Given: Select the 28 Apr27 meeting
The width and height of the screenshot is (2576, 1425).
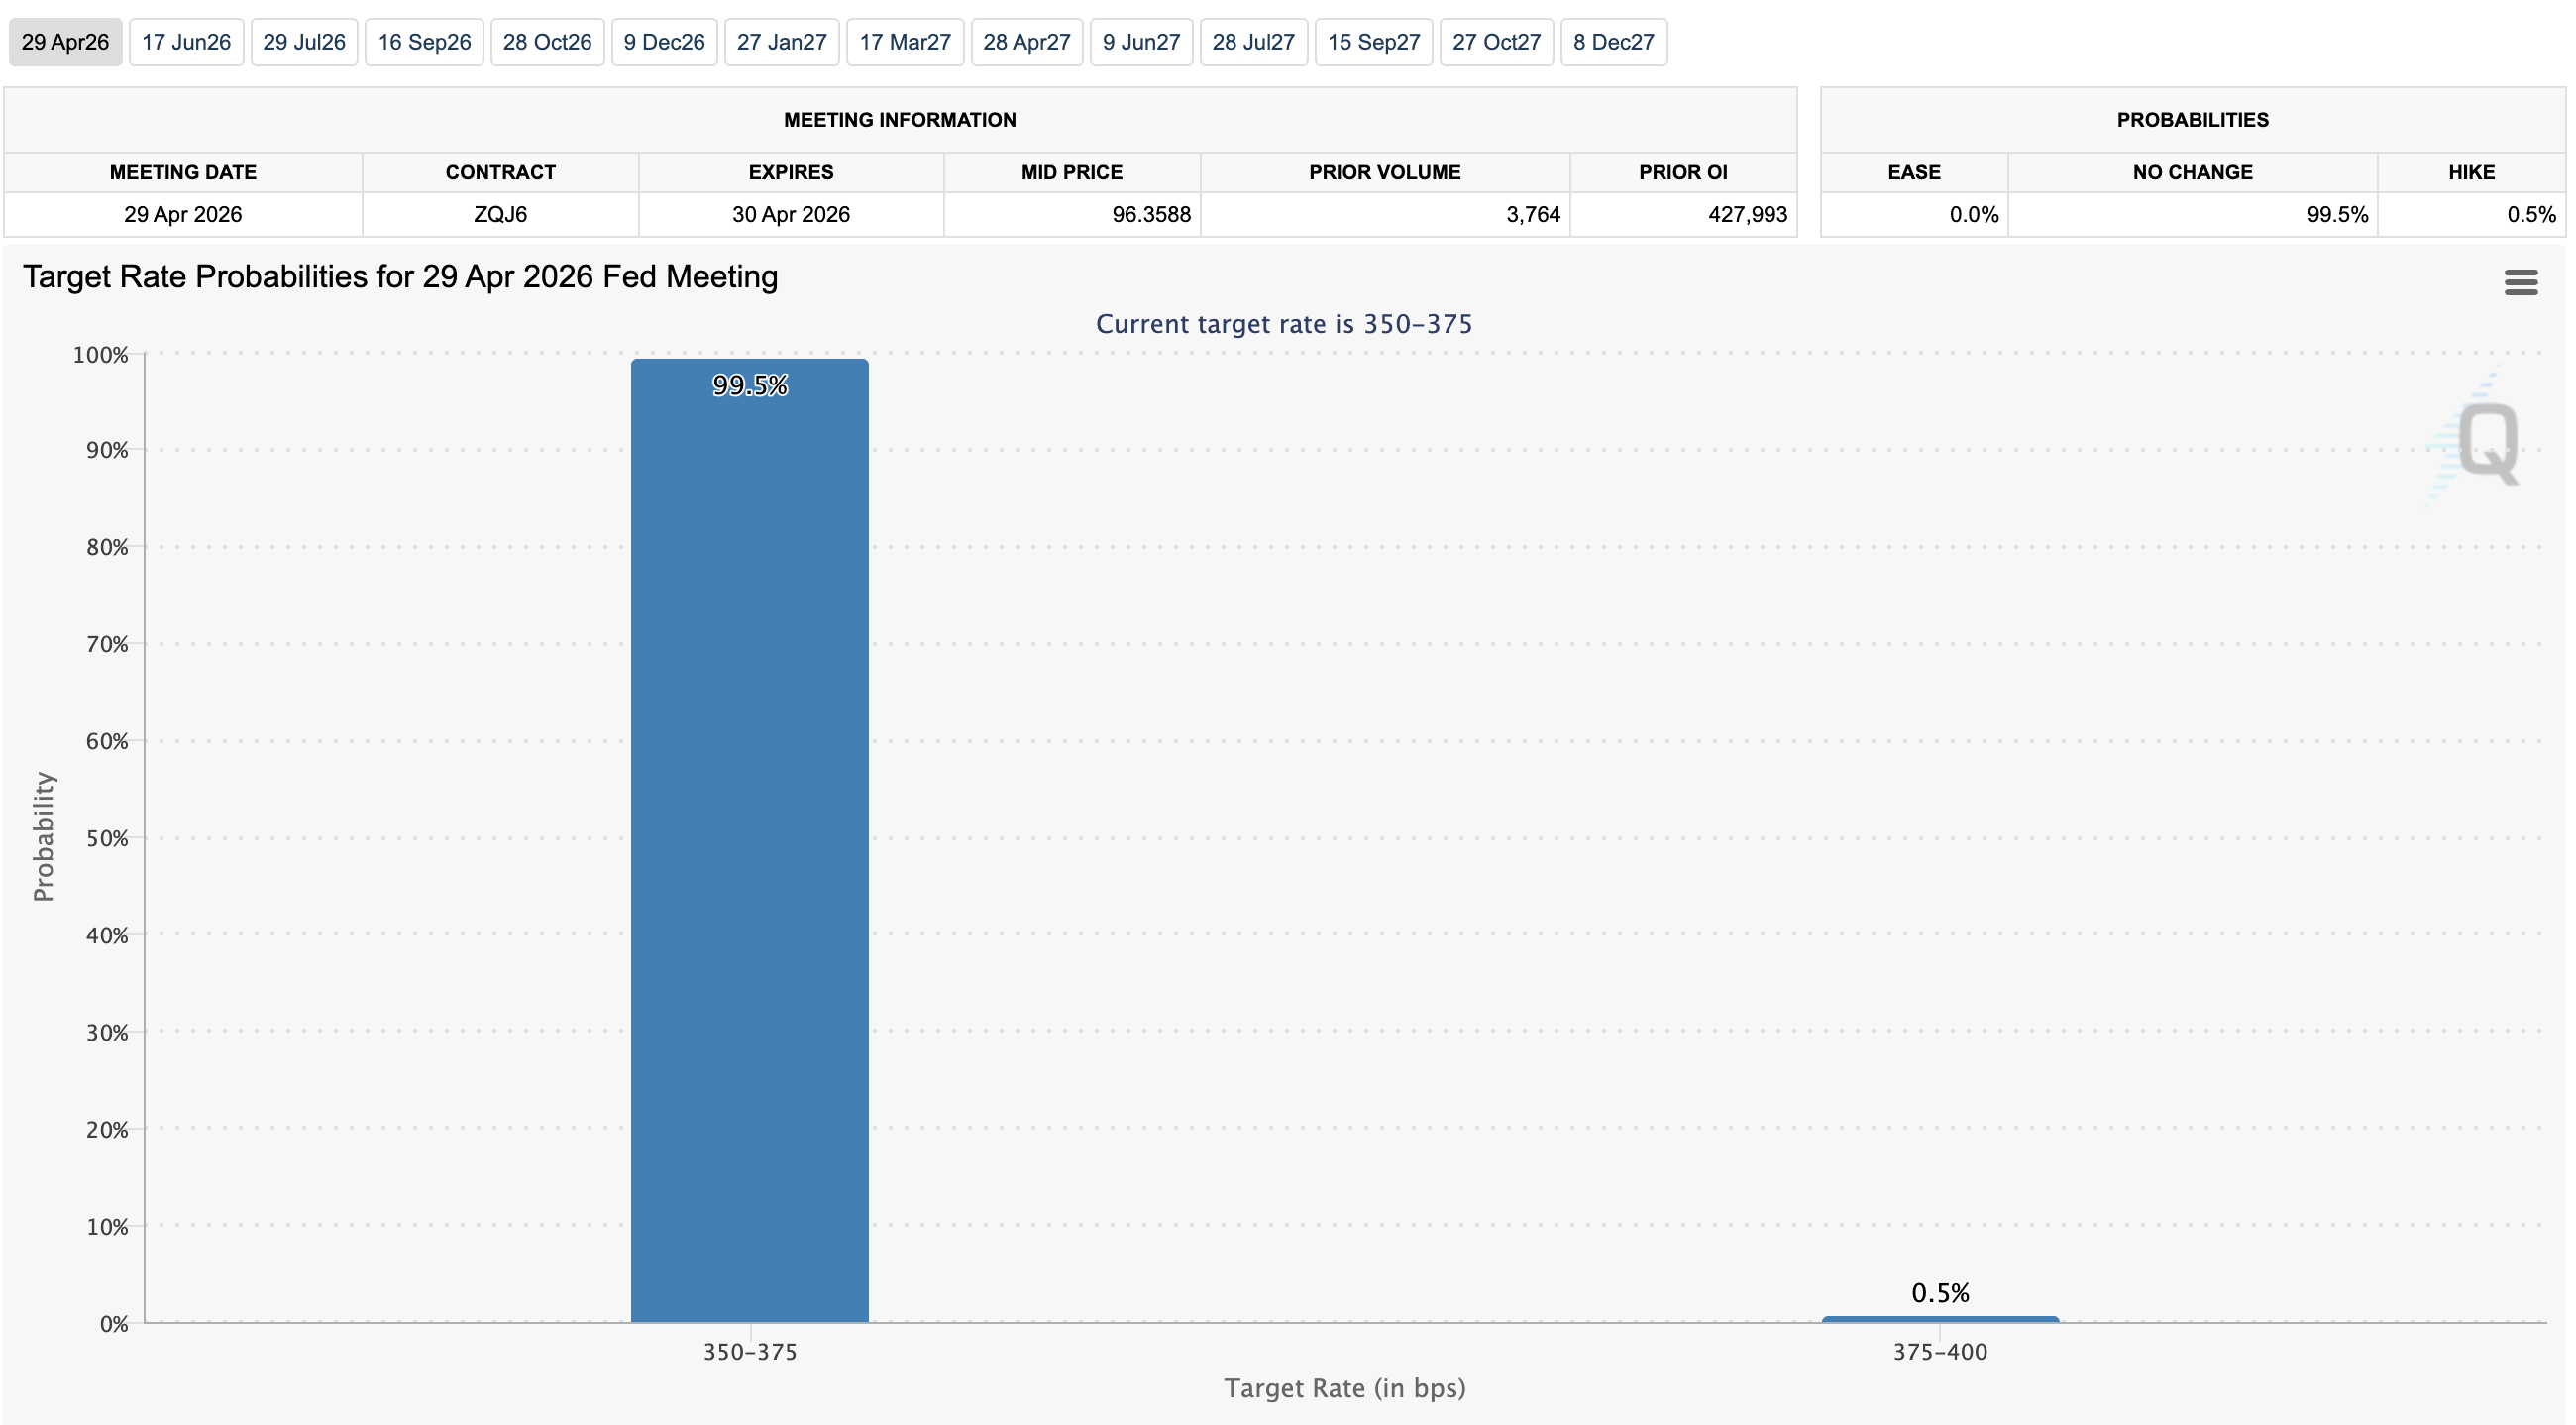Looking at the screenshot, I should 1026,42.
